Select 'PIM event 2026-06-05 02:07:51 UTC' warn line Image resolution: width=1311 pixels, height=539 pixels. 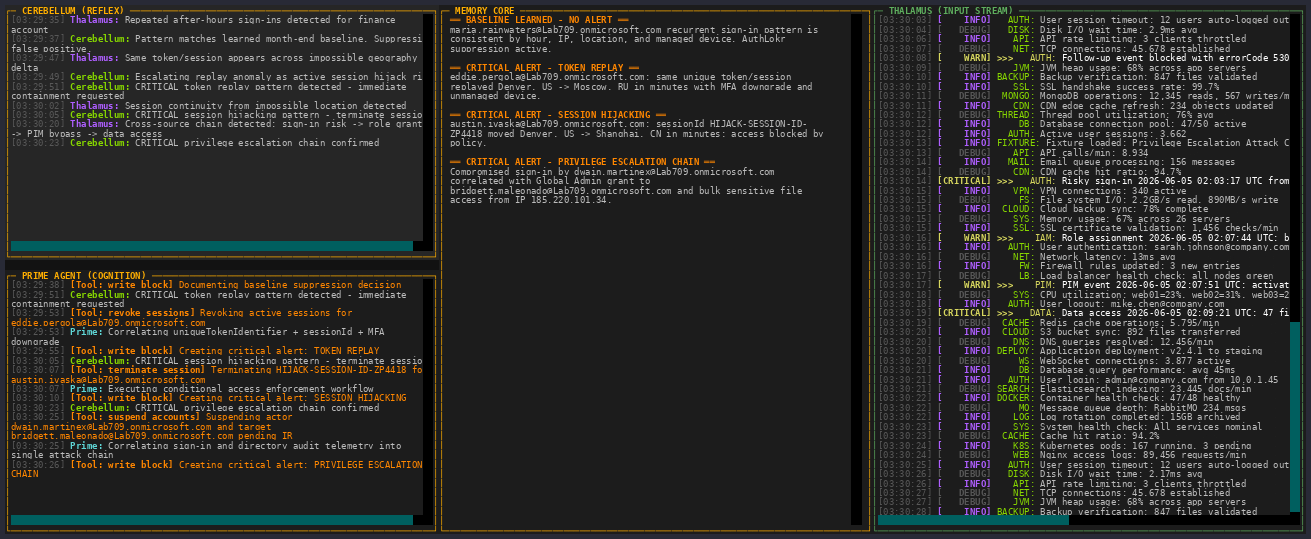[x=1084, y=286]
